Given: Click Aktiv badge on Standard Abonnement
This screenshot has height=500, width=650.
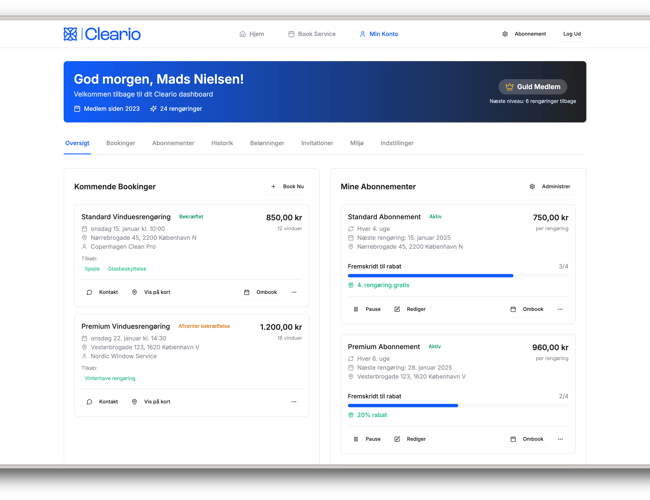Looking at the screenshot, I should (435, 216).
